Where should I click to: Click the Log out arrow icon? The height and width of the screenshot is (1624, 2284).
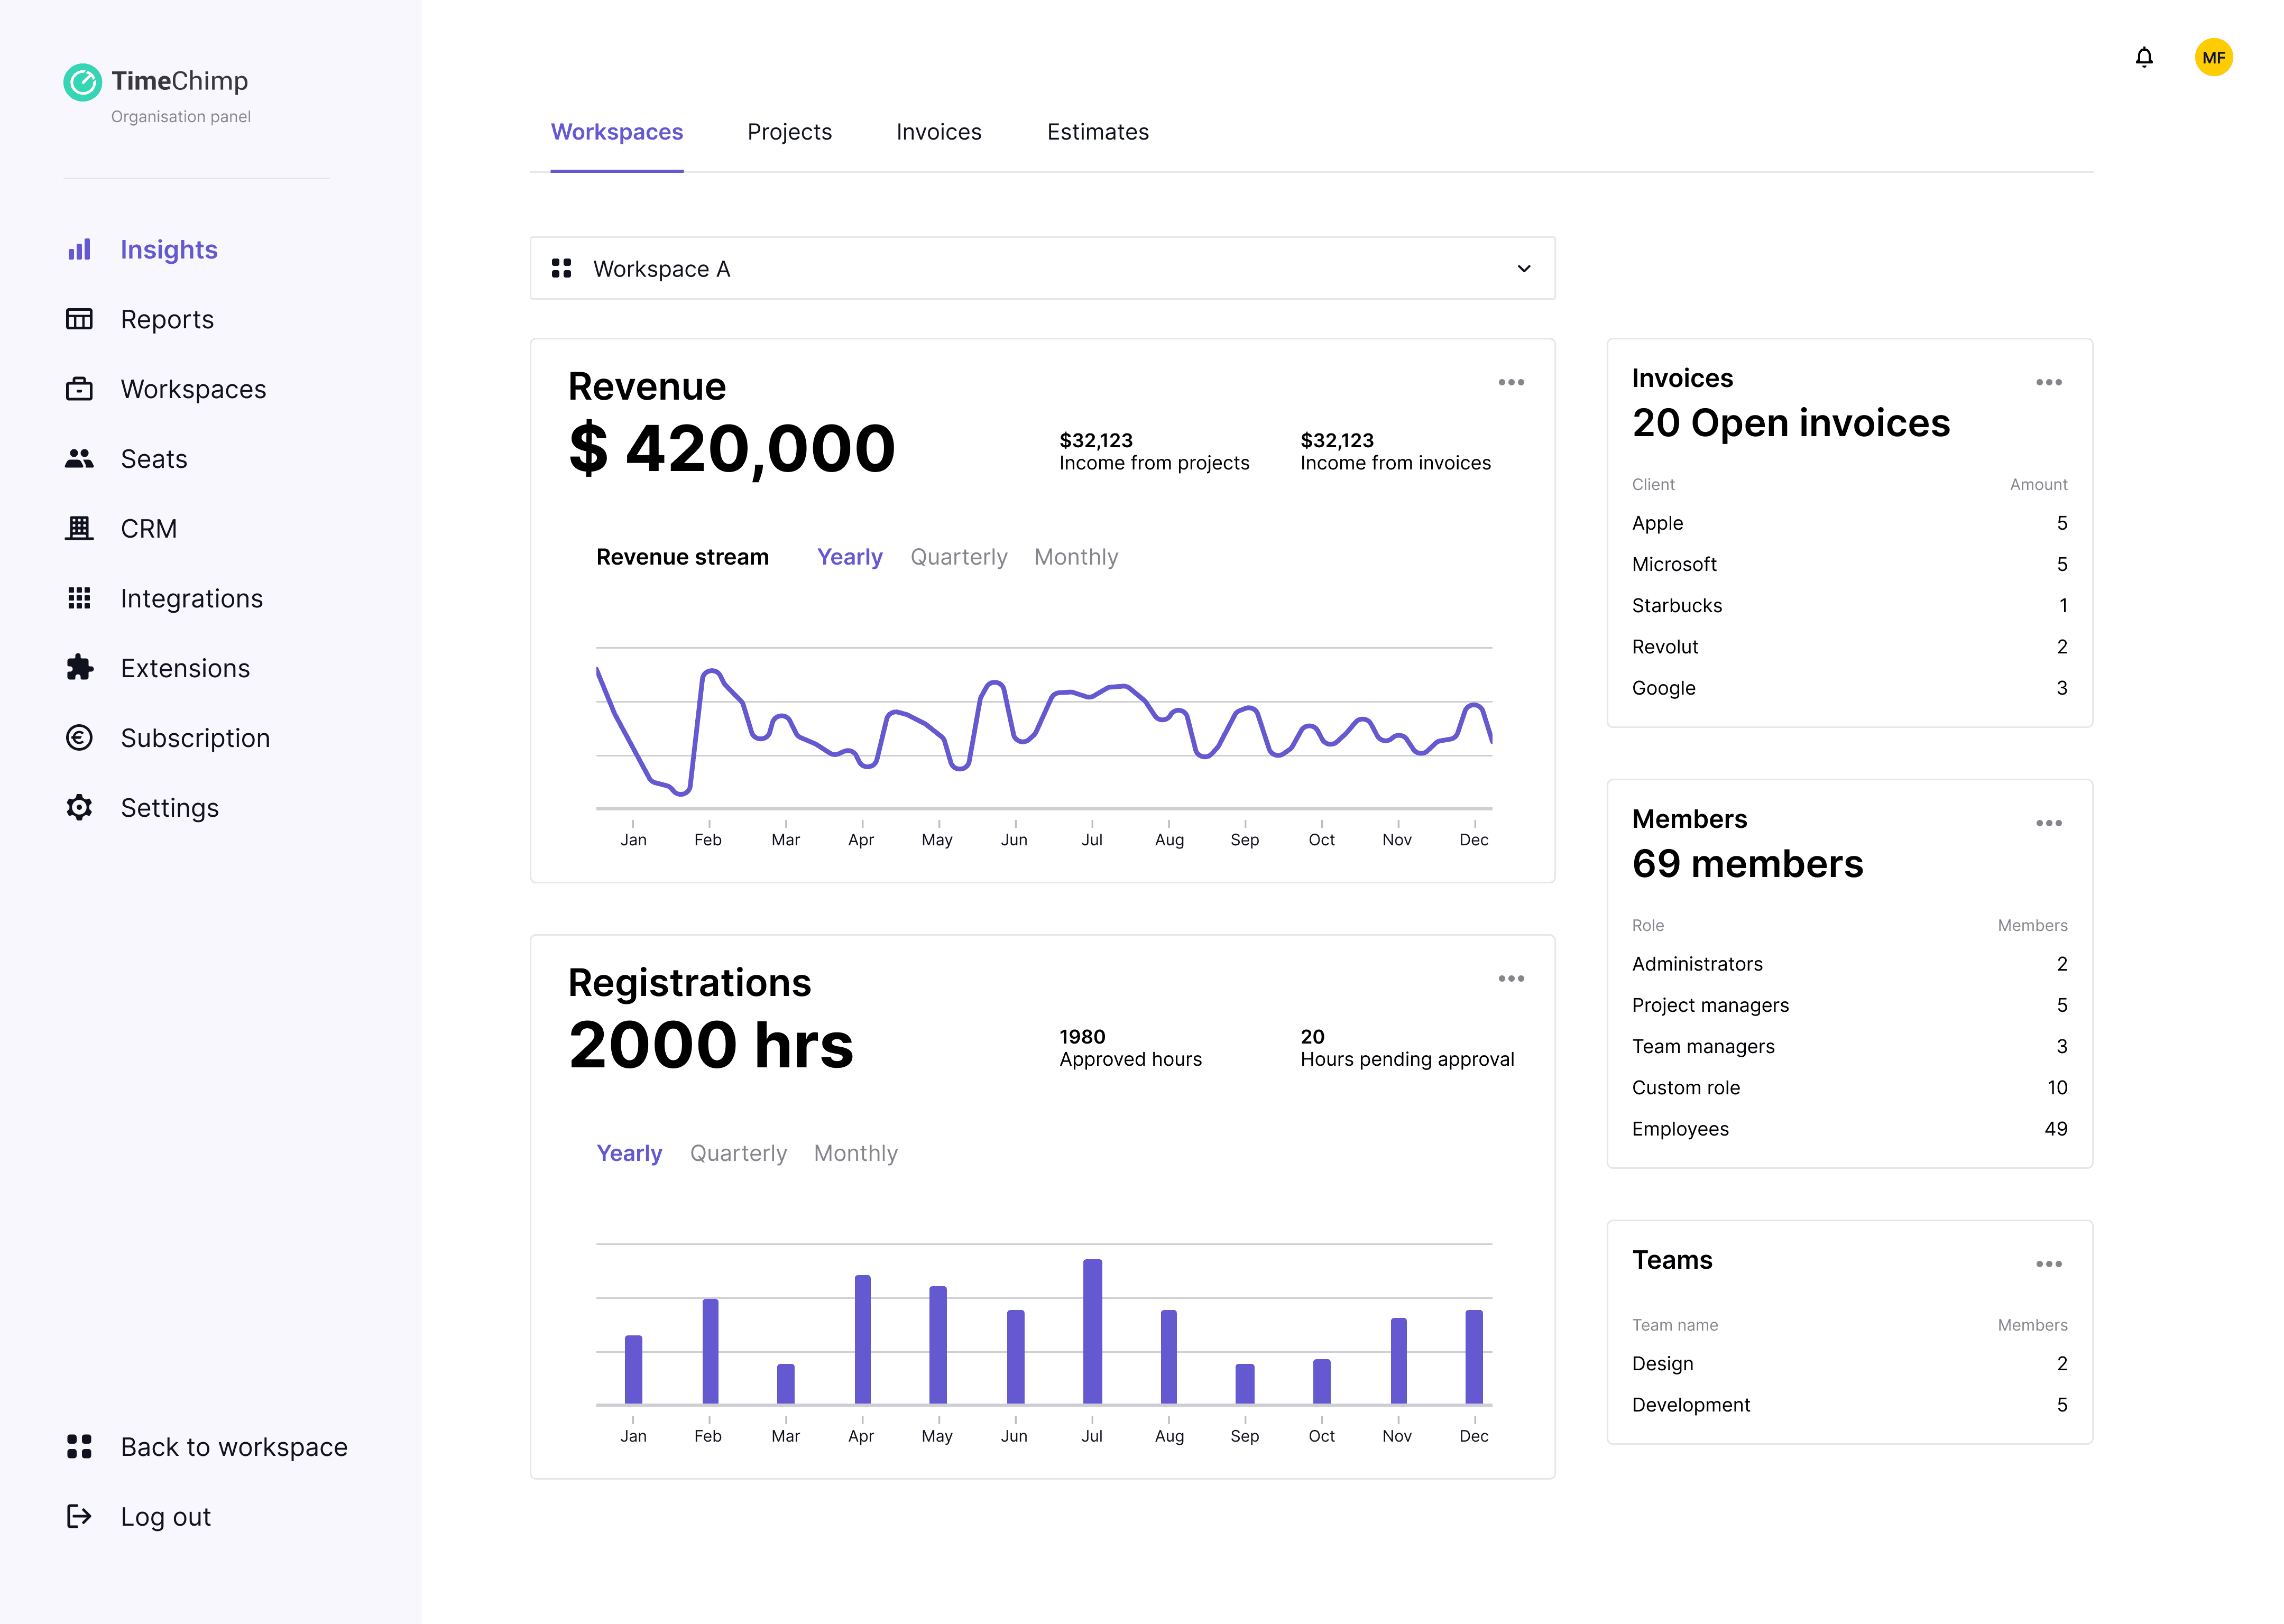point(79,1517)
